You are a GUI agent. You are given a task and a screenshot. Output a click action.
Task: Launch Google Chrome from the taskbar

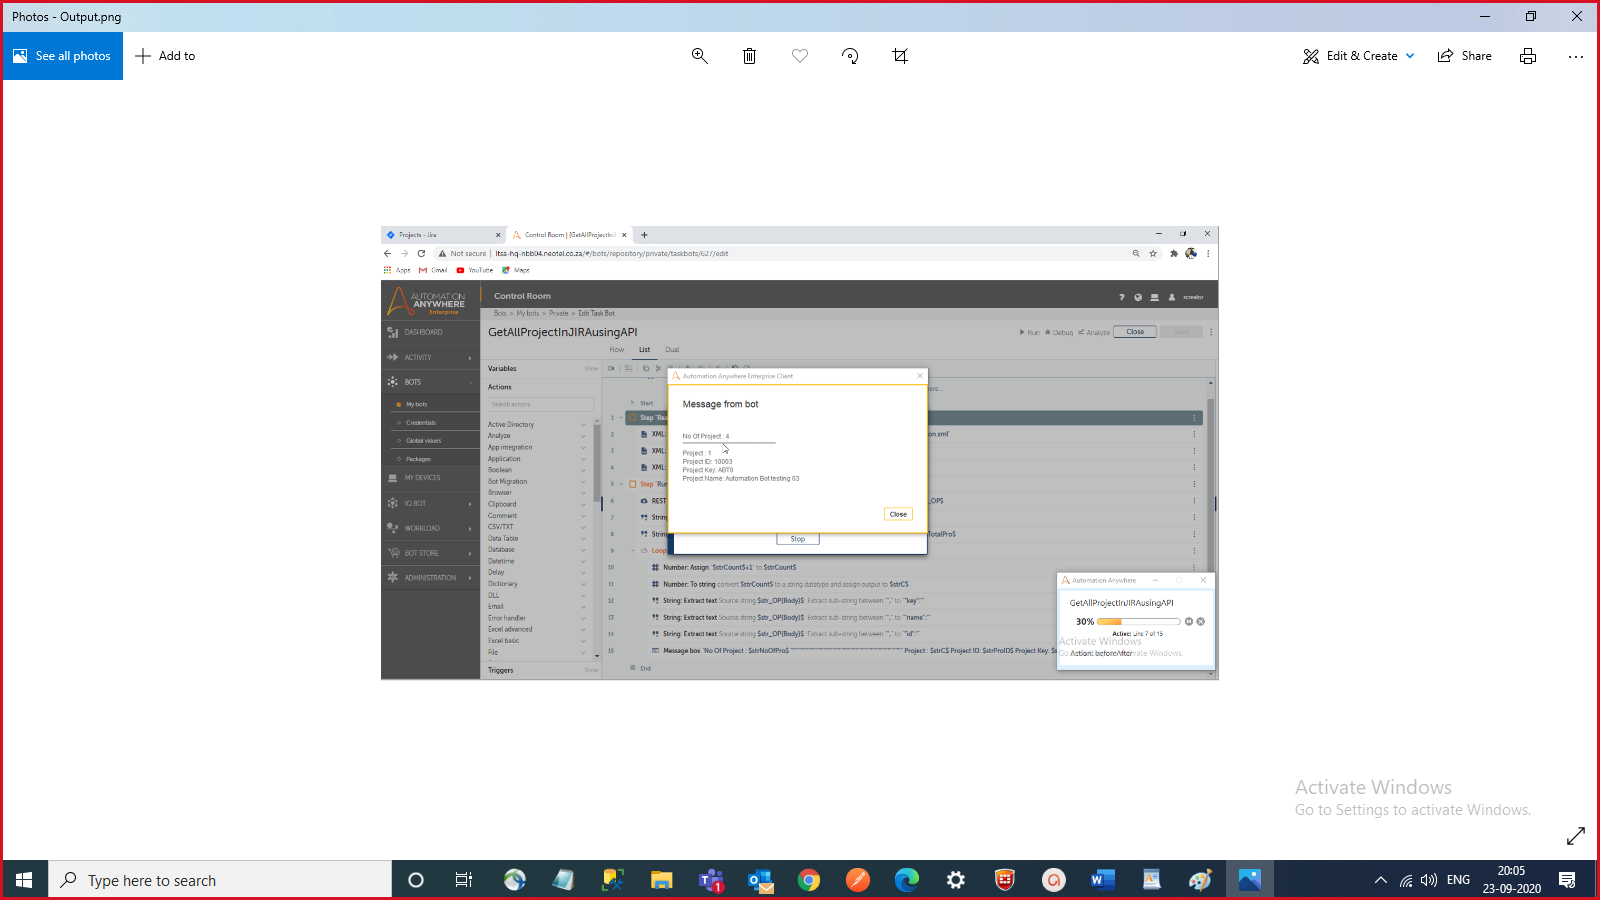809,880
